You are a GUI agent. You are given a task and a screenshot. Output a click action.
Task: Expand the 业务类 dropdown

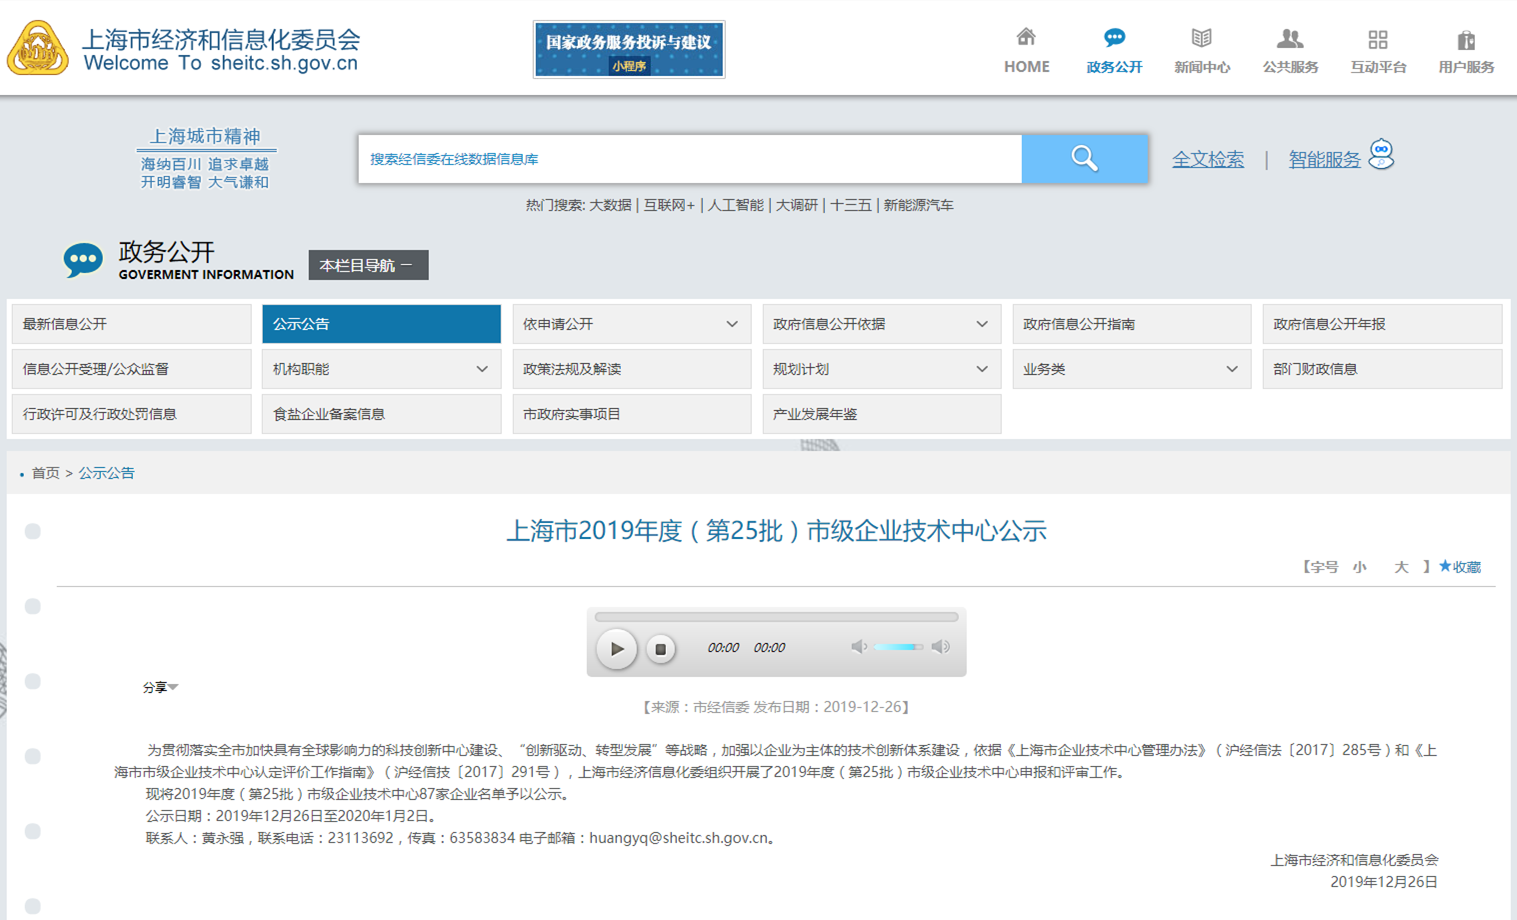point(1231,369)
